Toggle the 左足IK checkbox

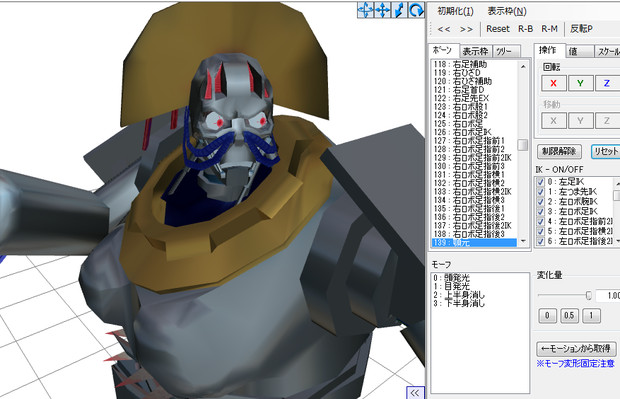click(x=540, y=182)
